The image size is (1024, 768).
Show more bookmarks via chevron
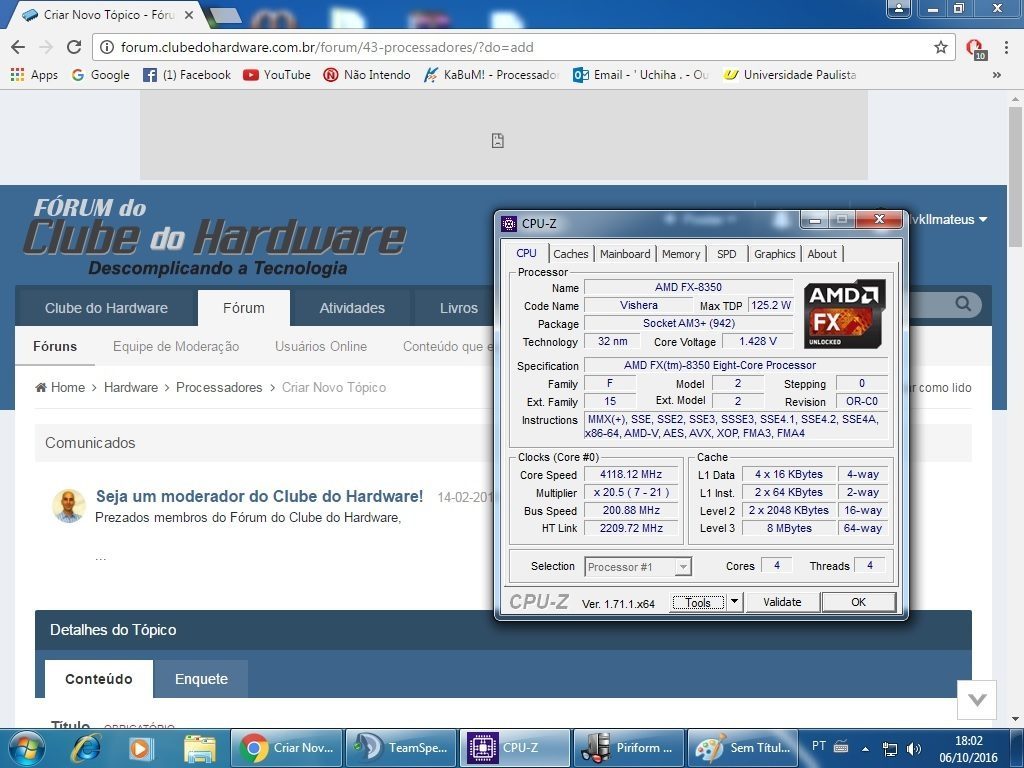(x=997, y=75)
